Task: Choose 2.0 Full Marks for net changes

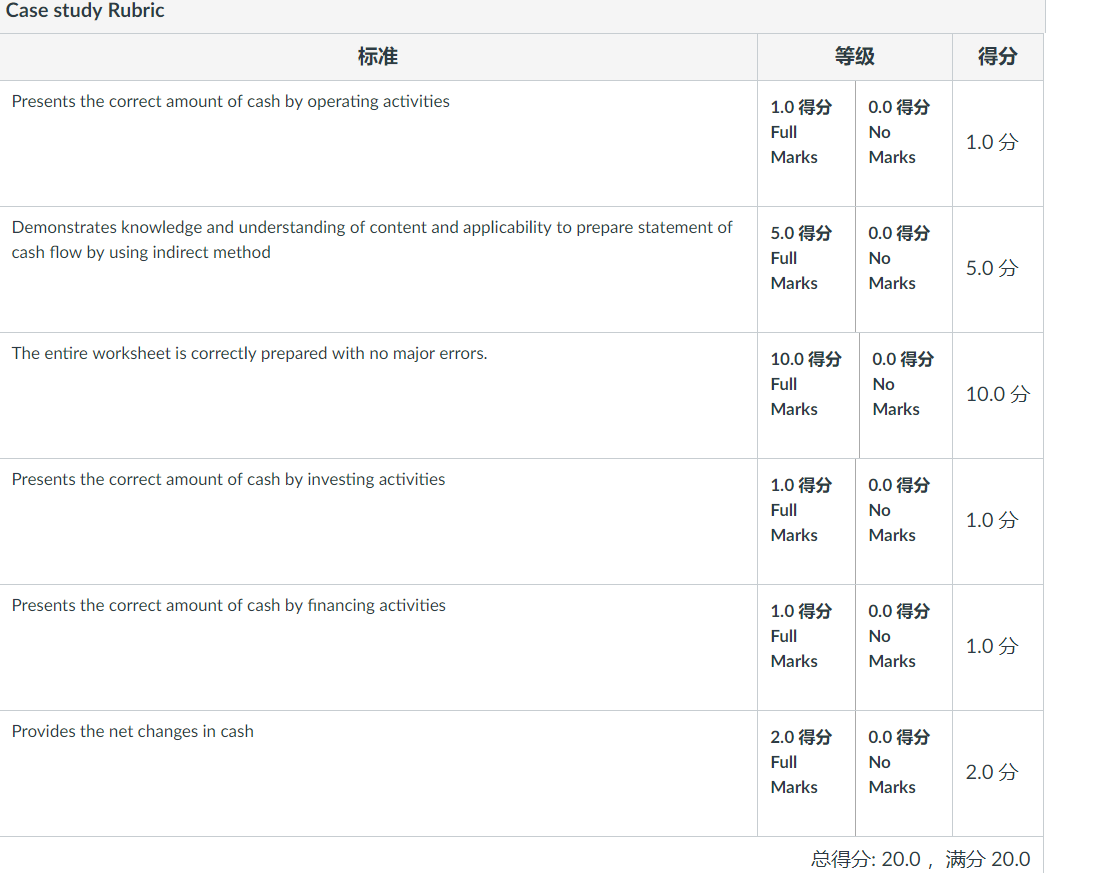Action: coord(806,773)
